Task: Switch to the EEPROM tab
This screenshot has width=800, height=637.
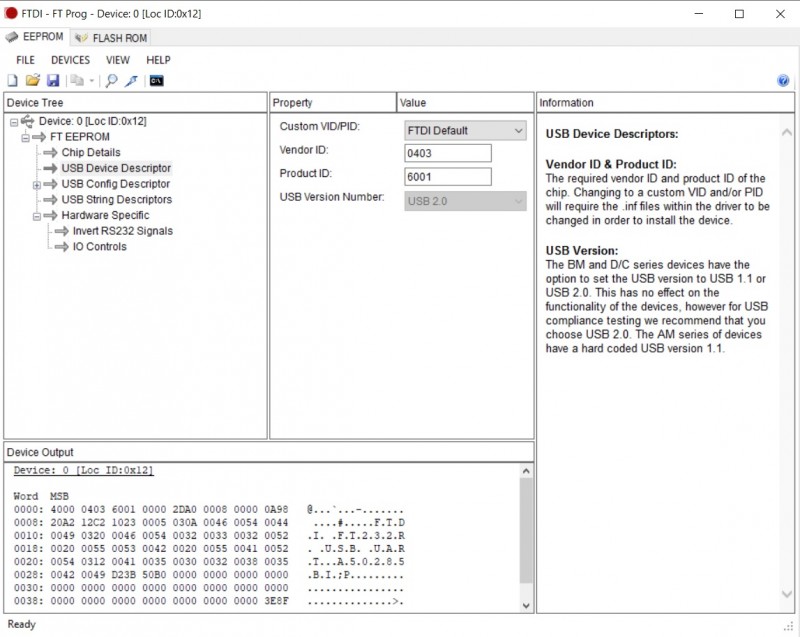Action: pos(35,37)
